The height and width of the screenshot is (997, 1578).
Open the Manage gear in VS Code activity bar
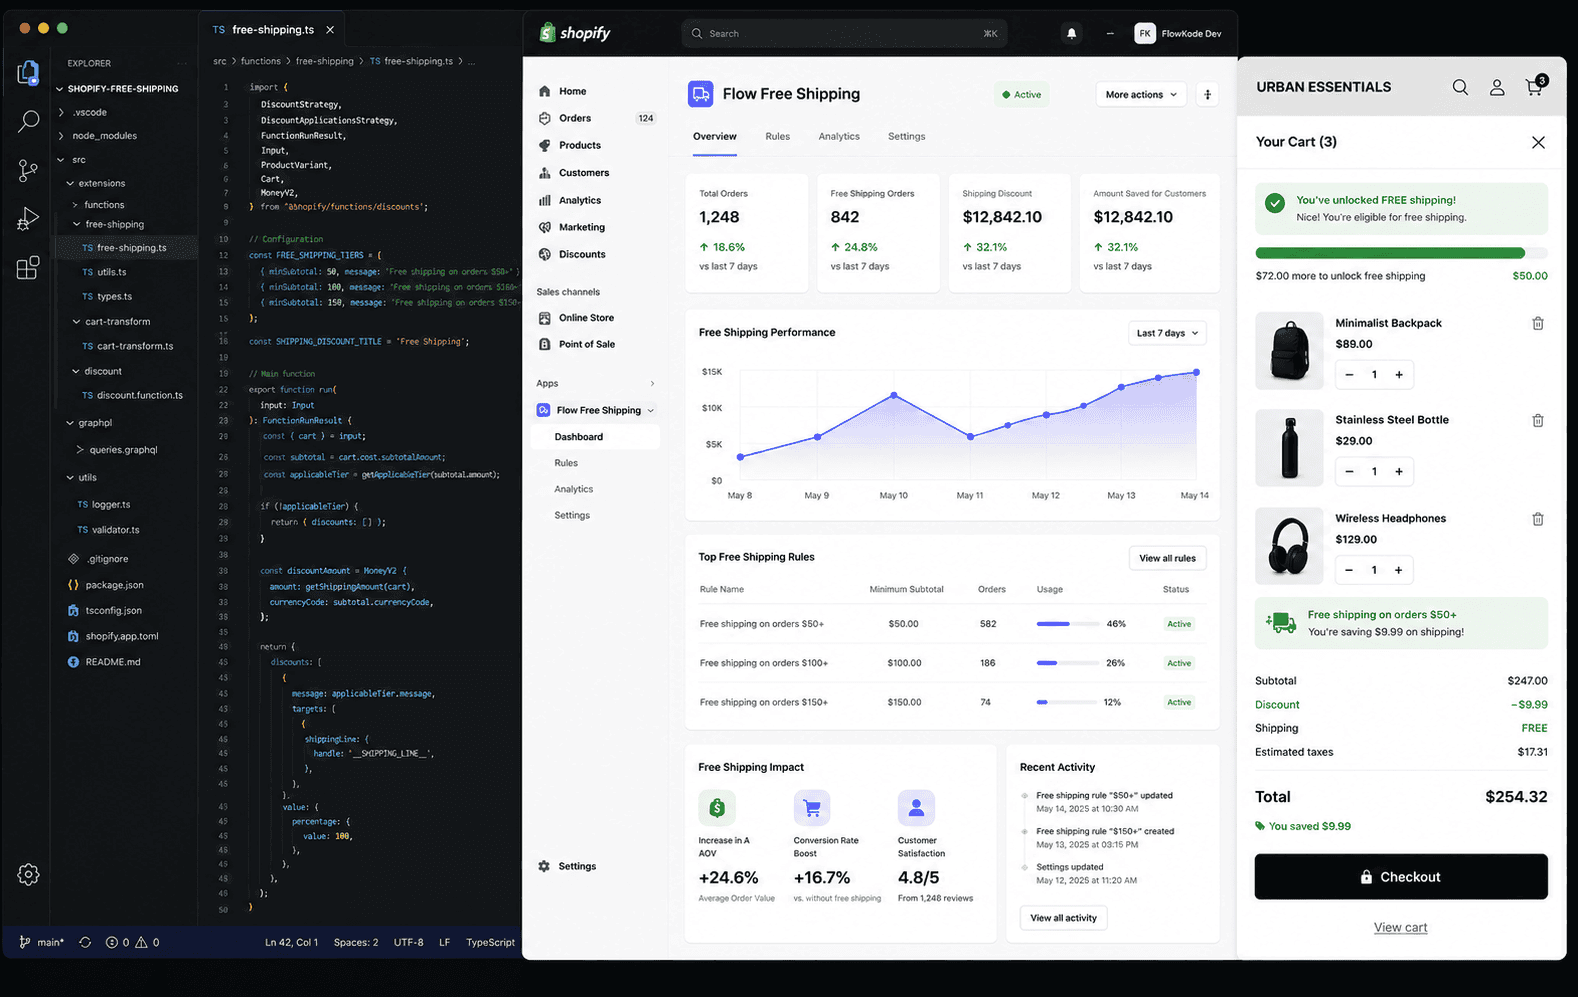(x=28, y=874)
